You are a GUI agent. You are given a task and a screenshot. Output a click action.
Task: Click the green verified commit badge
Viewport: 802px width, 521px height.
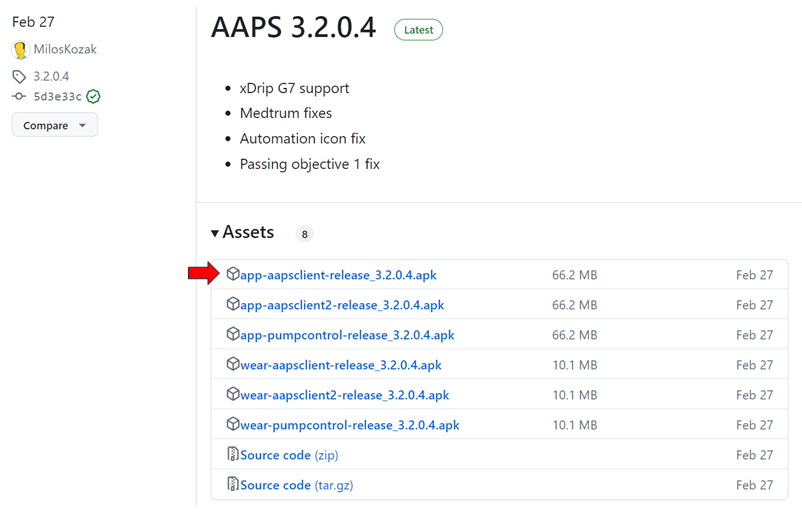tap(93, 96)
